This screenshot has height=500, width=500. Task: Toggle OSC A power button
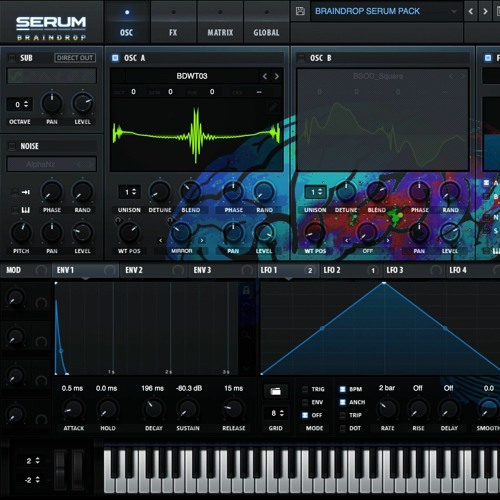(x=115, y=58)
